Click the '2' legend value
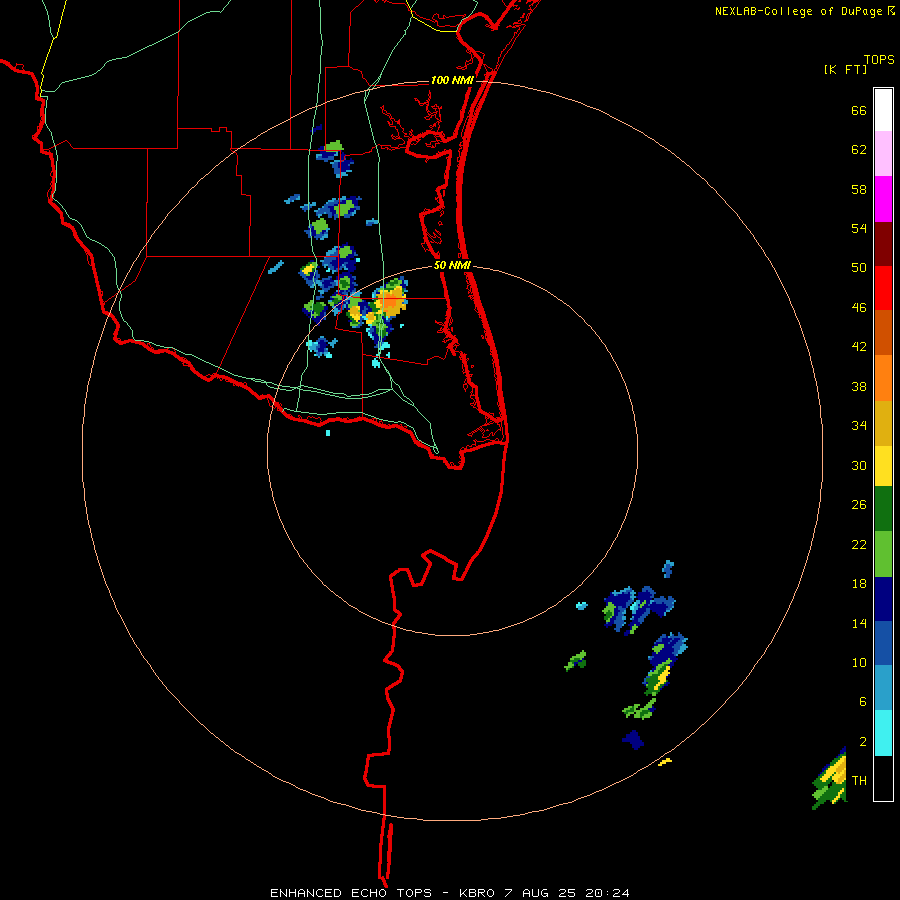Screen dimensions: 900x900 click(x=862, y=742)
